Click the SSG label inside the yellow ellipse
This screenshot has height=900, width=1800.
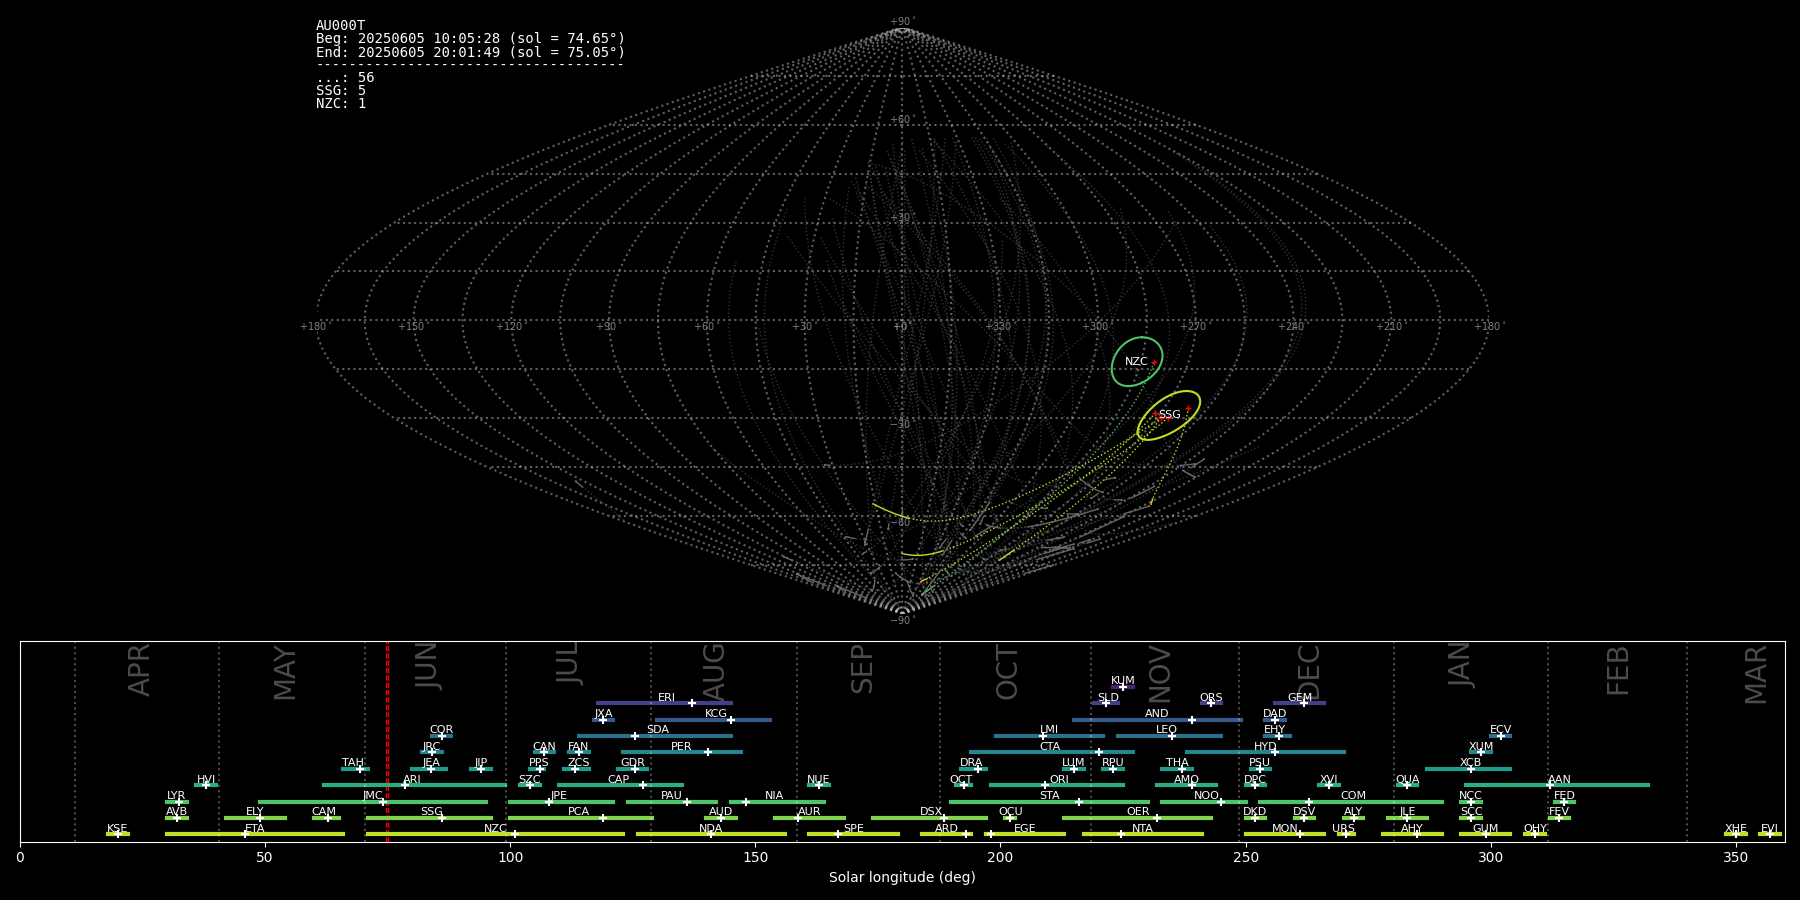coord(1169,415)
